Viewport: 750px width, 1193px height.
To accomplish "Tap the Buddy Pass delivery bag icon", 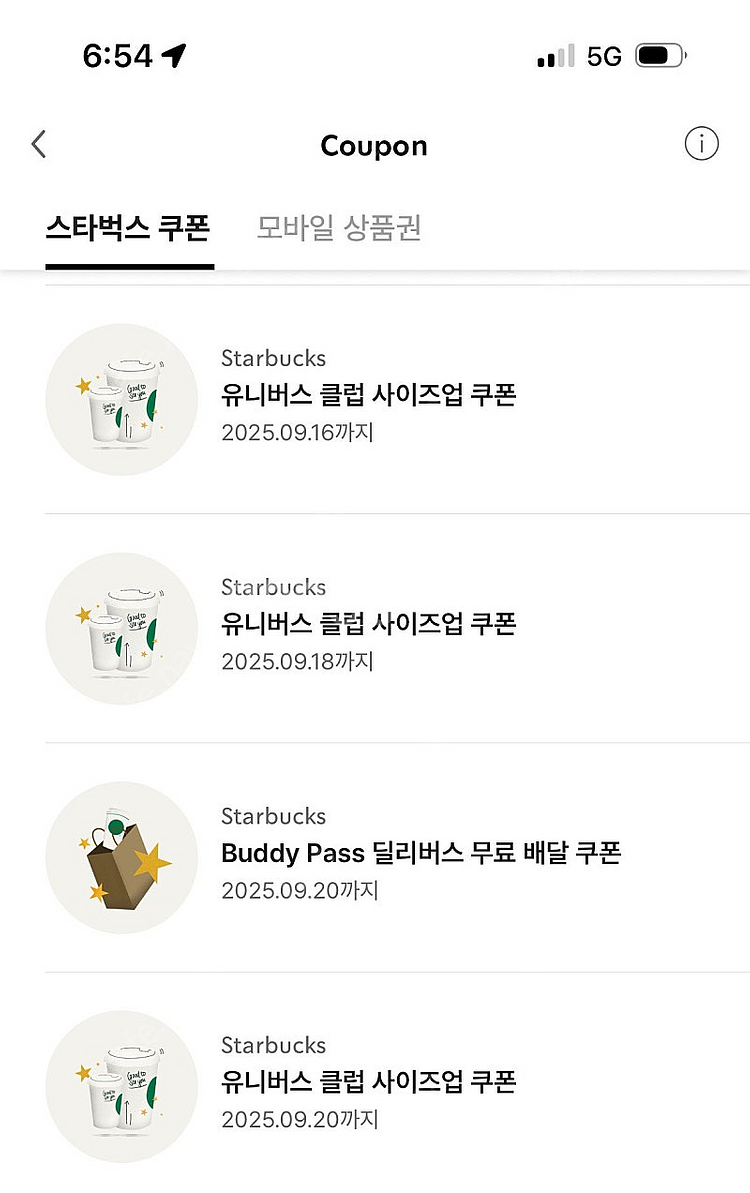I will pyautogui.click(x=121, y=857).
